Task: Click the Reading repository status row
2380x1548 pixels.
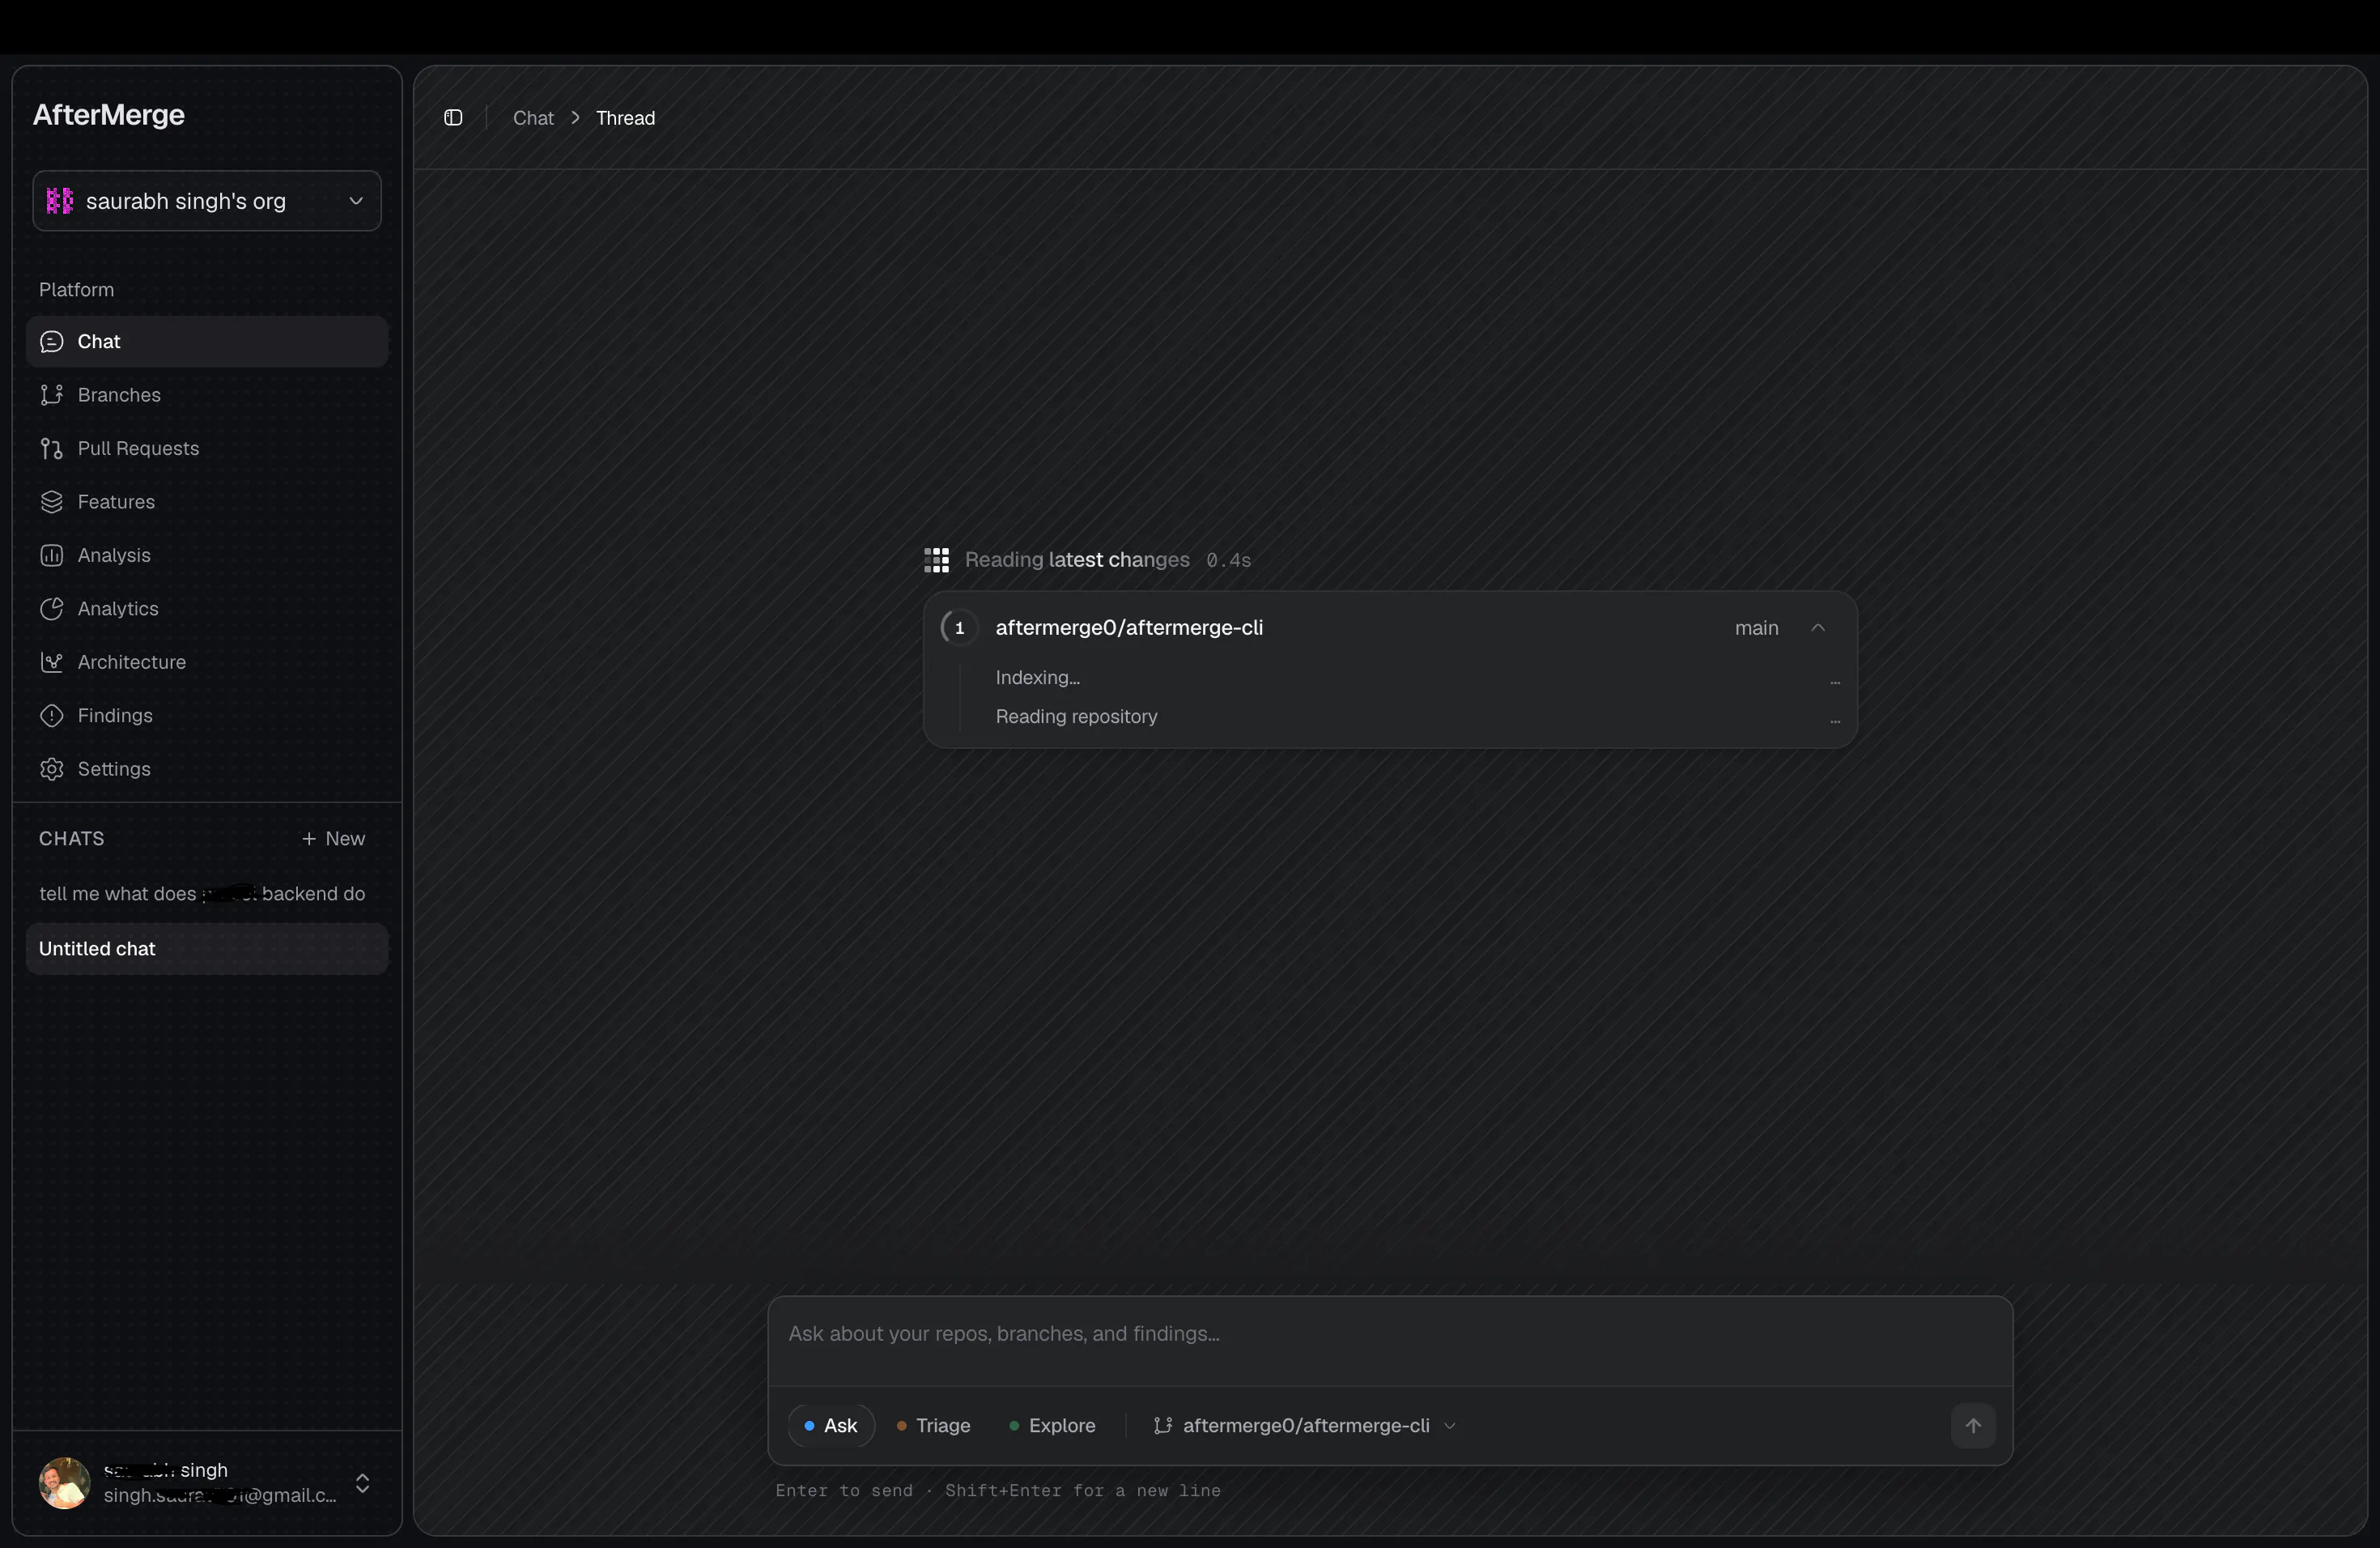Action: (x=1417, y=717)
